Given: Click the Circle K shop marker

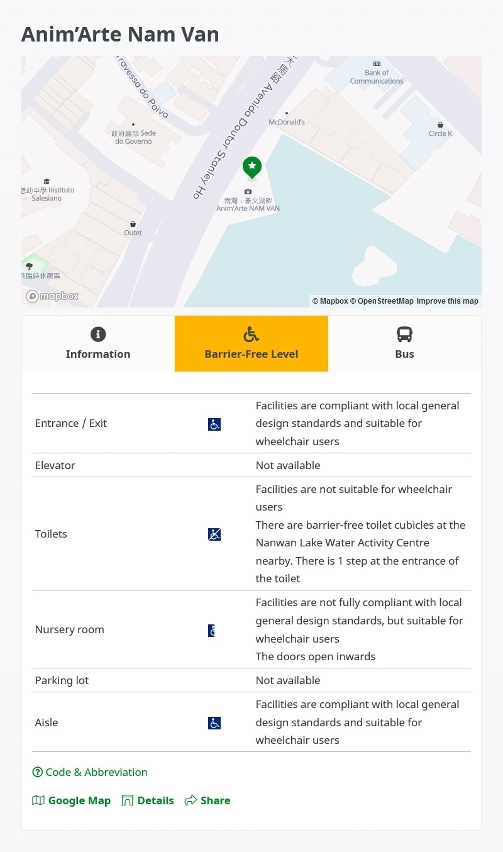Looking at the screenshot, I should 440,129.
